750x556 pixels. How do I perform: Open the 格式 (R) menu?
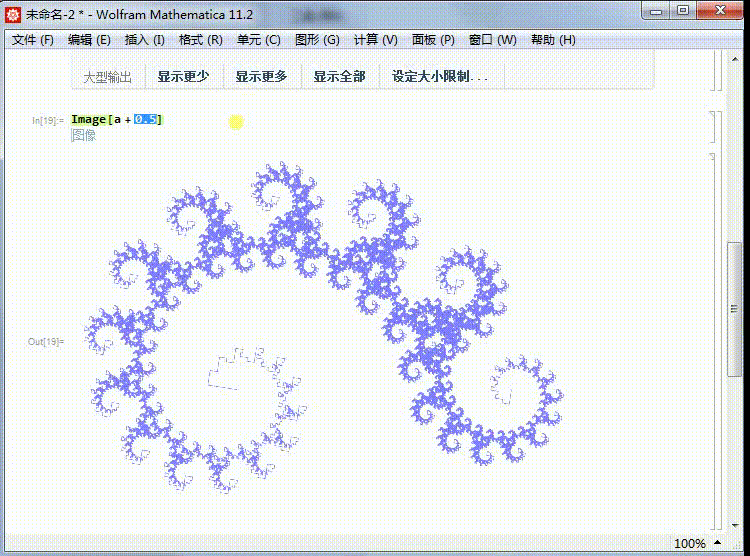pos(200,40)
